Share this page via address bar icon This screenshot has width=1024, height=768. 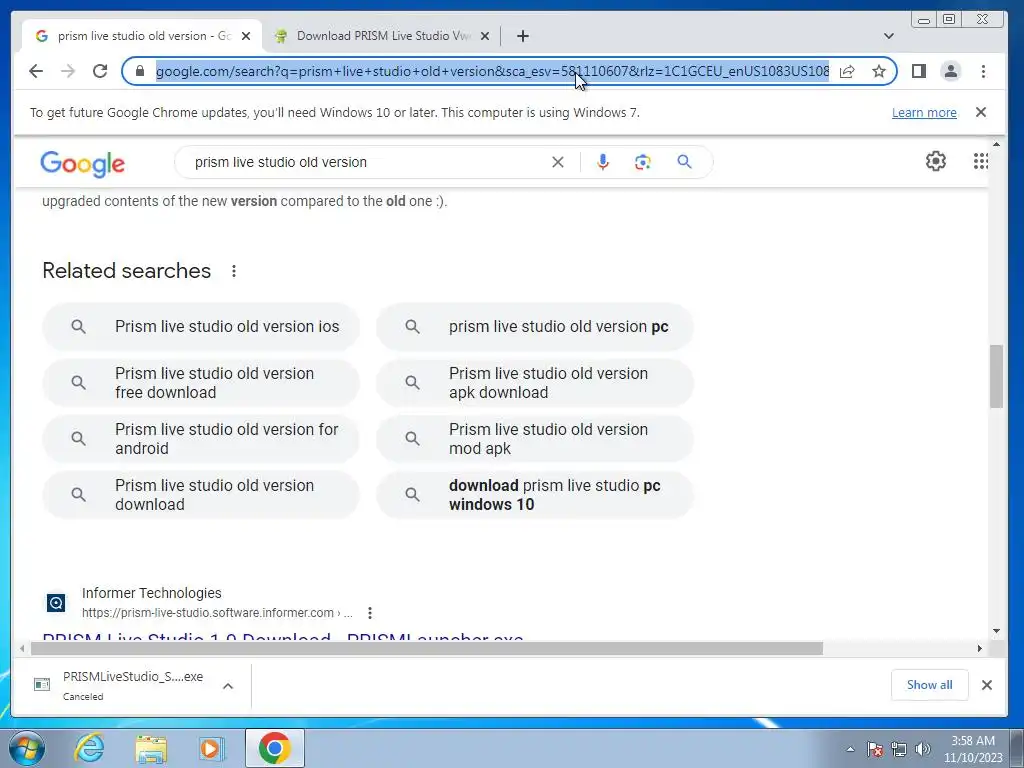click(847, 71)
